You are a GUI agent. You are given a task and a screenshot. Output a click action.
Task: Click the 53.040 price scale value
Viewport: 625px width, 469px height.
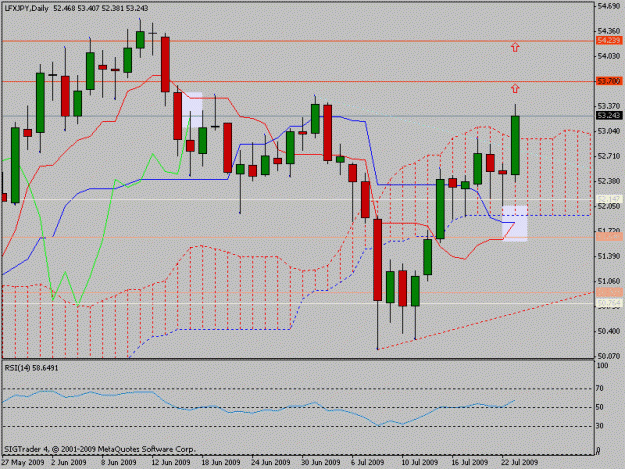(609, 131)
